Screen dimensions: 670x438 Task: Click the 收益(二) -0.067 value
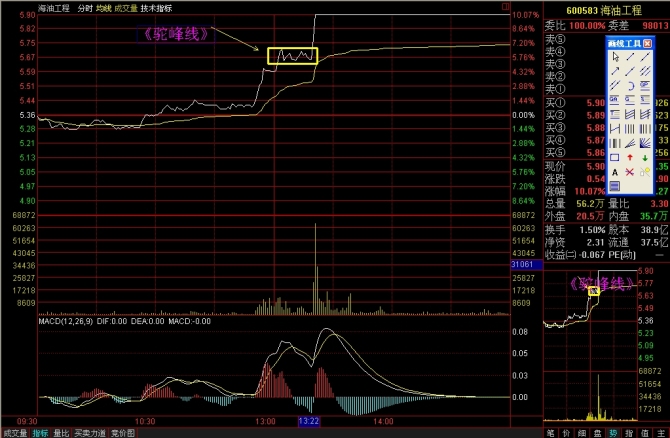tap(591, 255)
